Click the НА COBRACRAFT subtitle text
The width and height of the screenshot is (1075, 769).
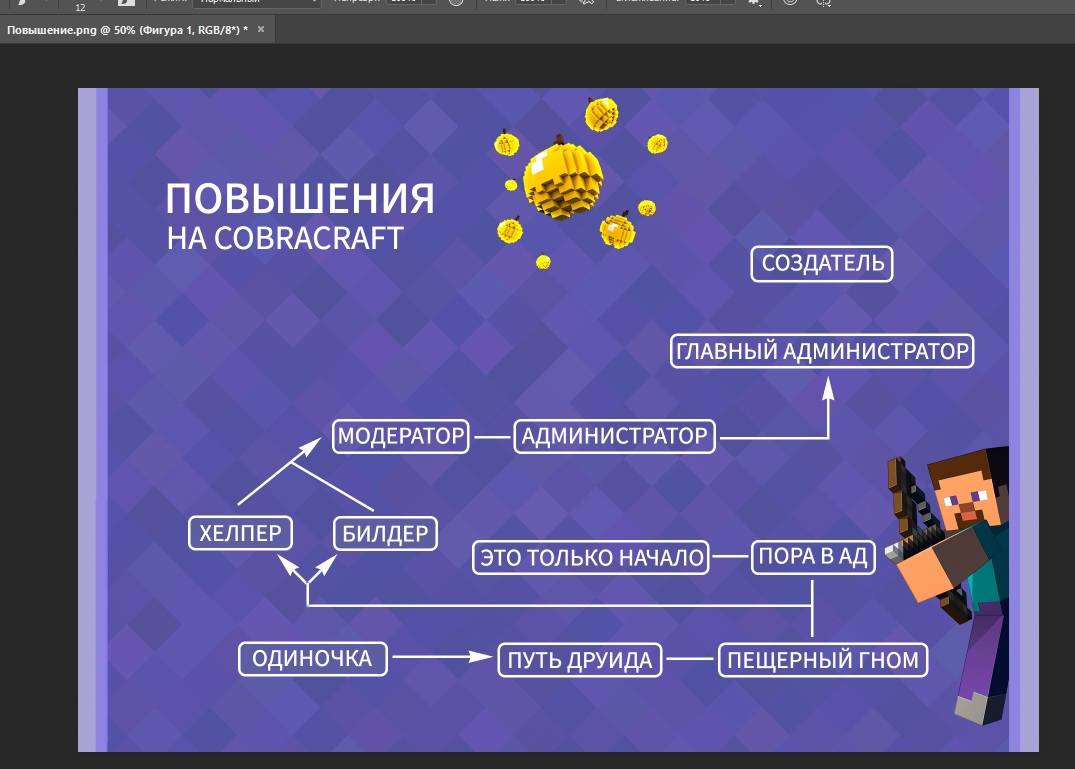click(285, 239)
